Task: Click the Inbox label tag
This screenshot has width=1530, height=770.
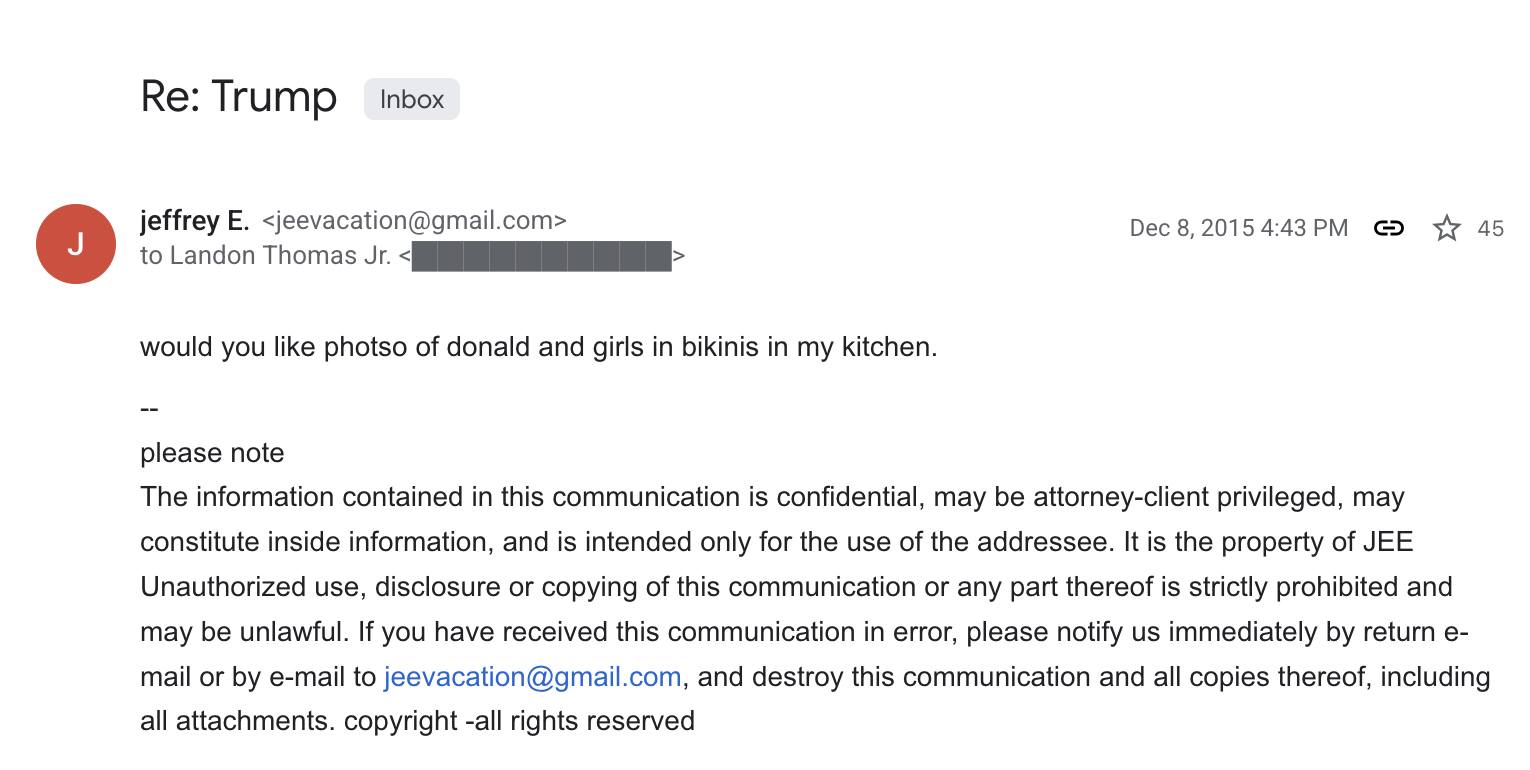Action: (411, 99)
